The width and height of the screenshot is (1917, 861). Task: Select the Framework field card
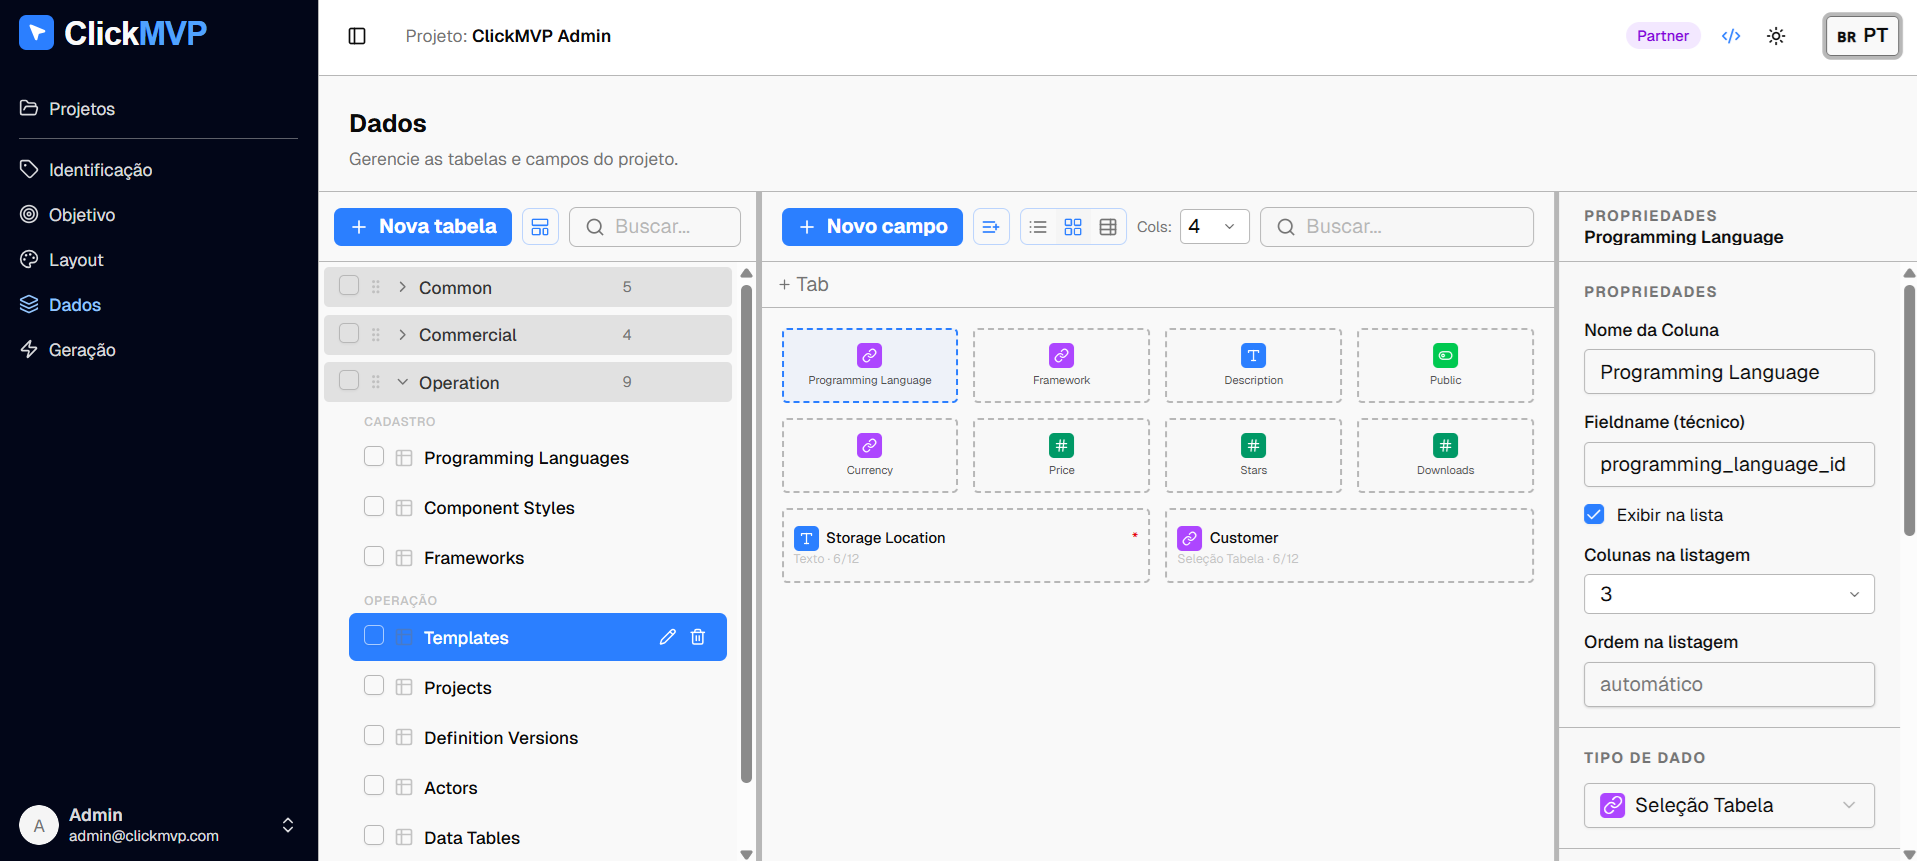point(1061,366)
